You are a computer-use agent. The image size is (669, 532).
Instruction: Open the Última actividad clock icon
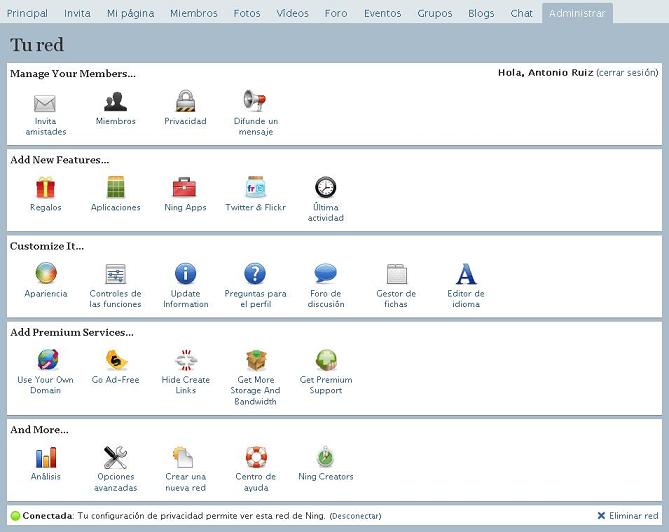pos(325,188)
